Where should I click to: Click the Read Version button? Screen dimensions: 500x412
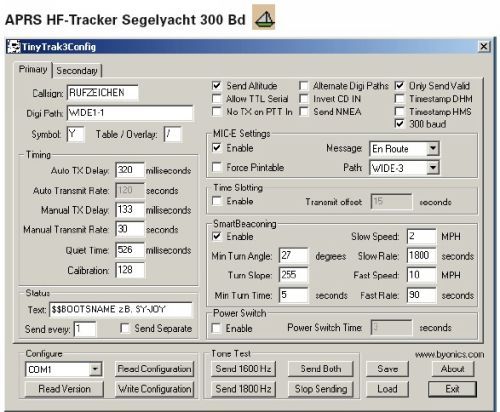[x=64, y=389]
